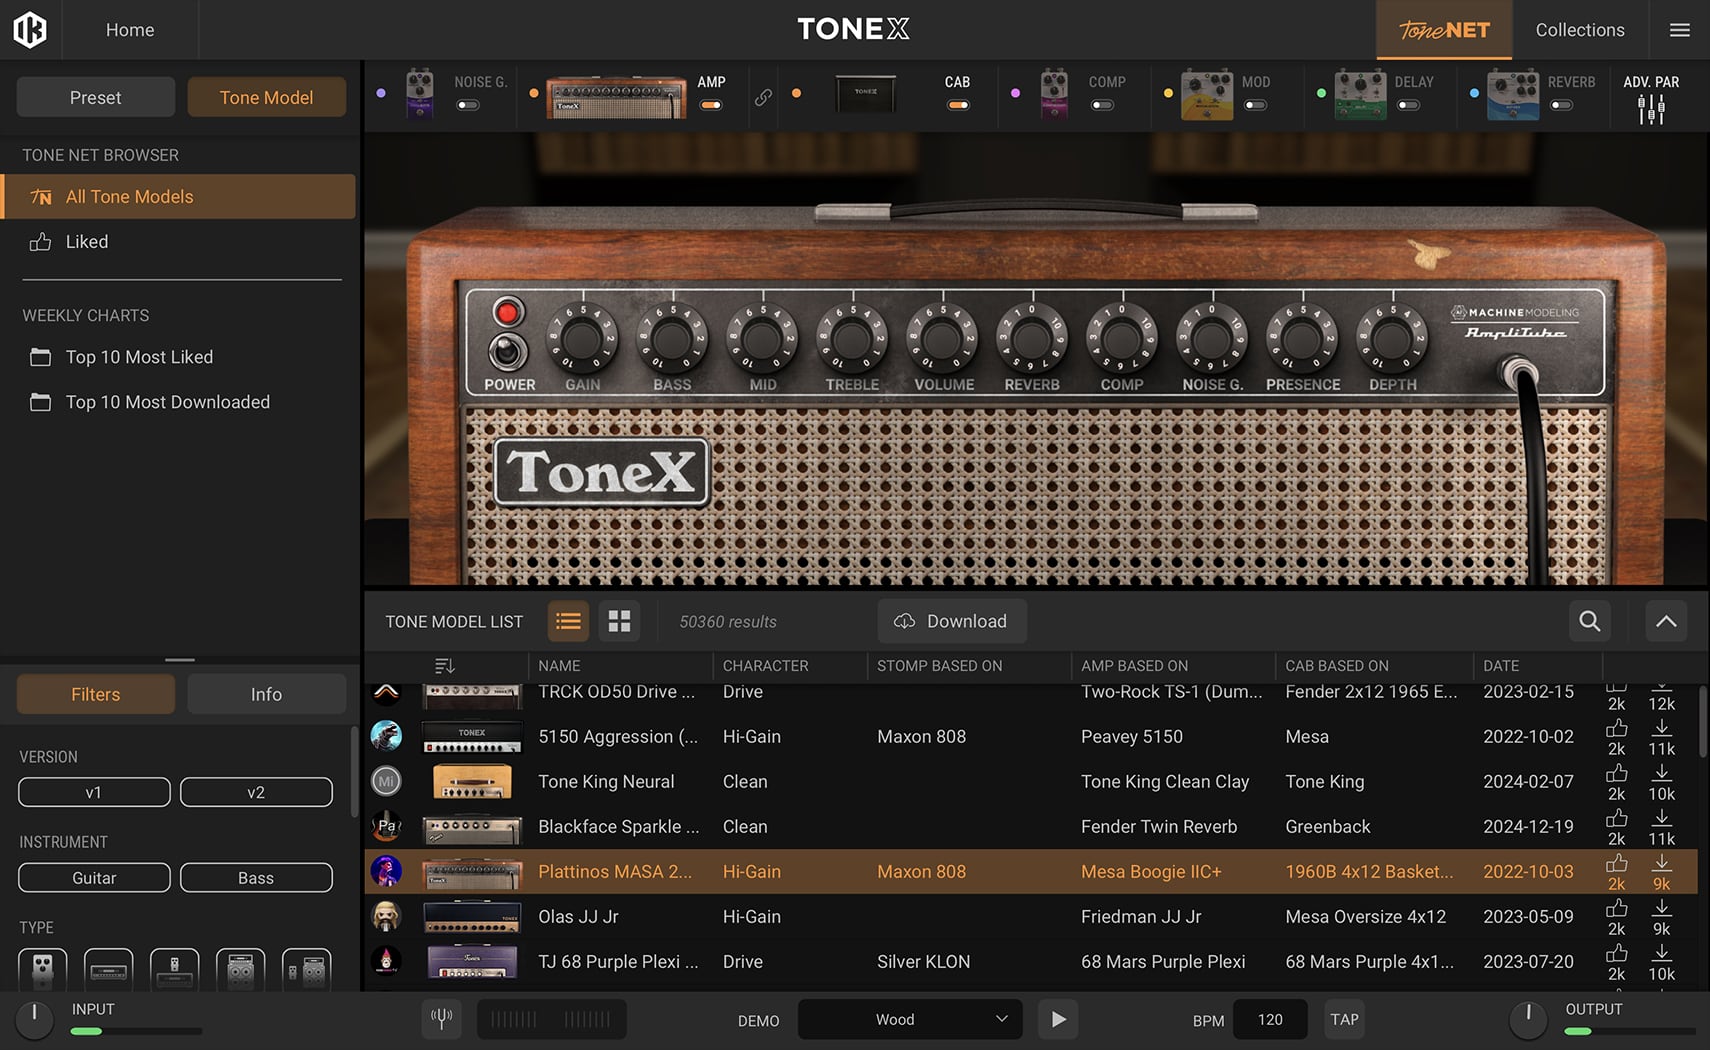Screen dimensions: 1710x1050
Task: Adjust the GAIN knob on the amp
Action: click(582, 339)
